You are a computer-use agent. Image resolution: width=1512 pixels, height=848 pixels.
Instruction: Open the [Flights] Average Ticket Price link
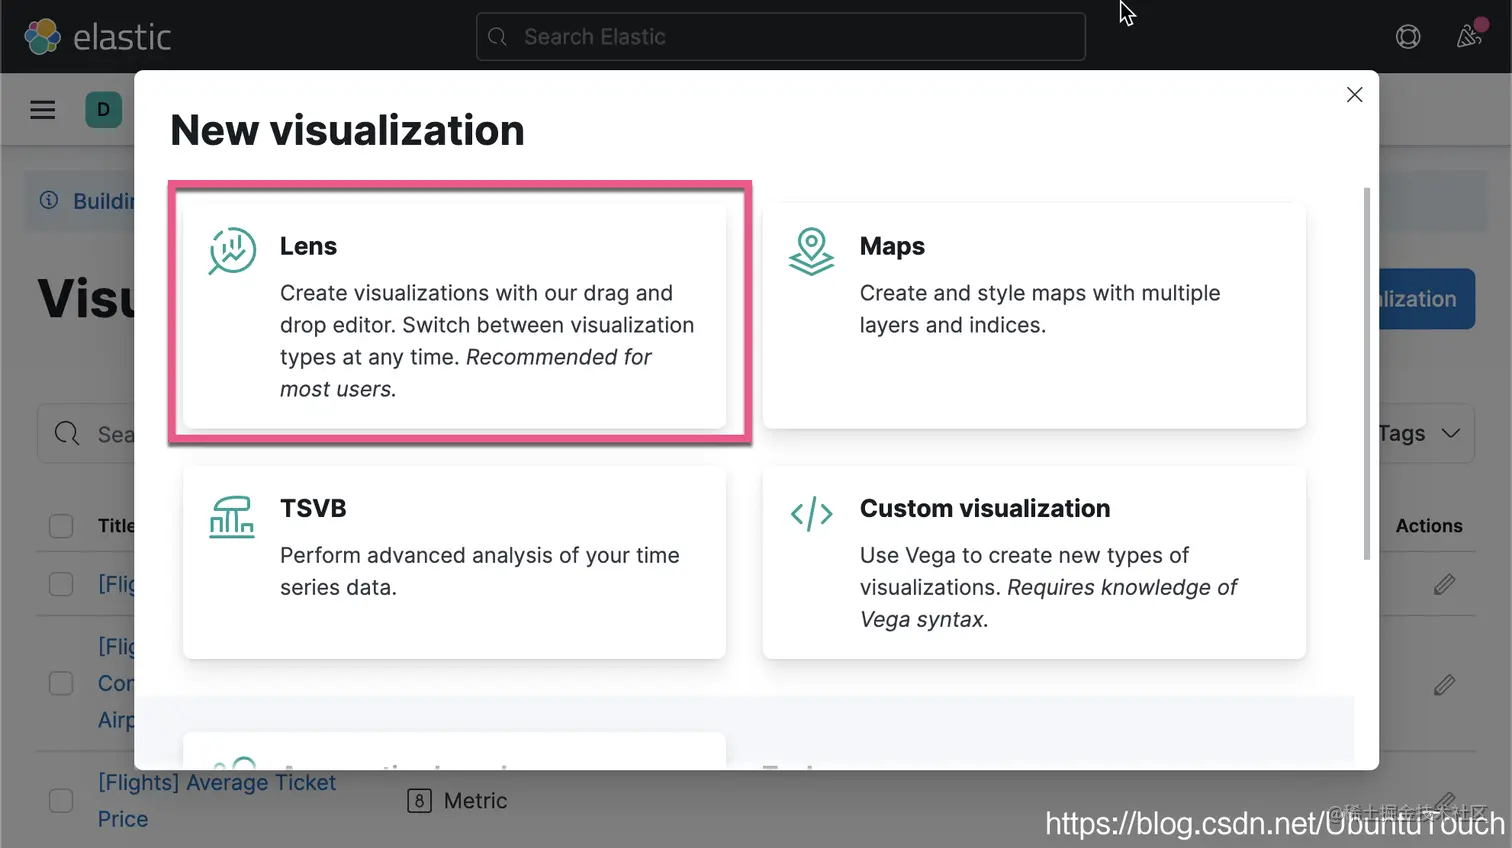217,801
